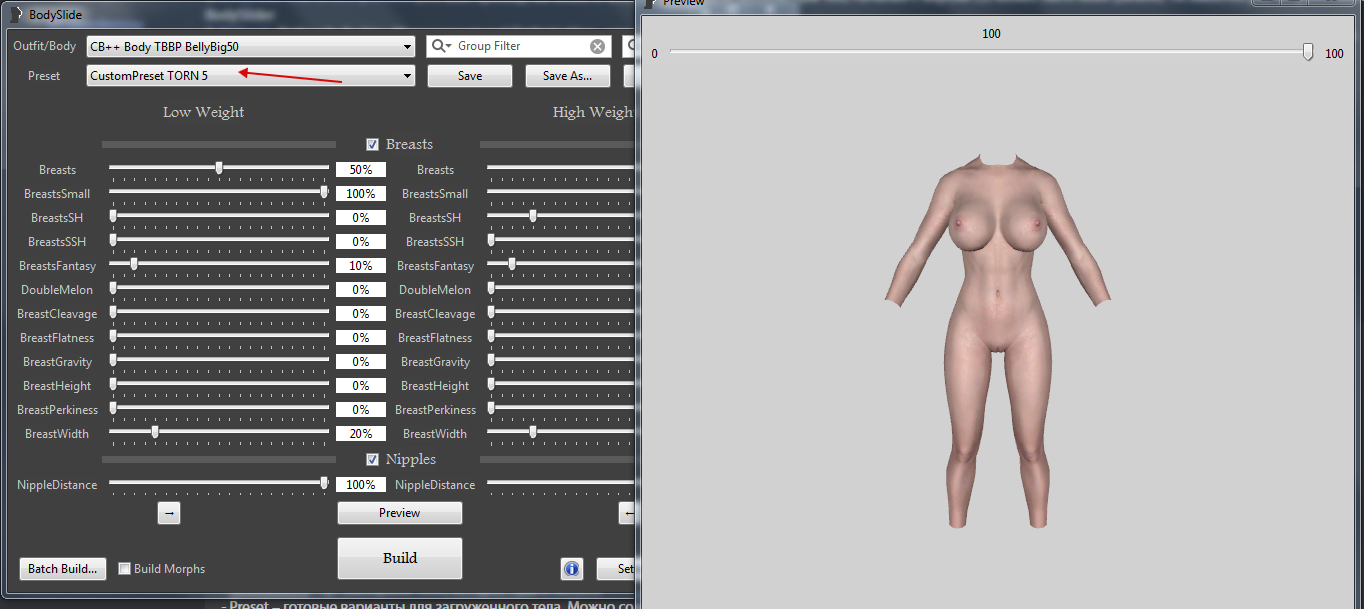The height and width of the screenshot is (609, 1364).
Task: Uncheck the Breasts category checkbox
Action: (373, 144)
